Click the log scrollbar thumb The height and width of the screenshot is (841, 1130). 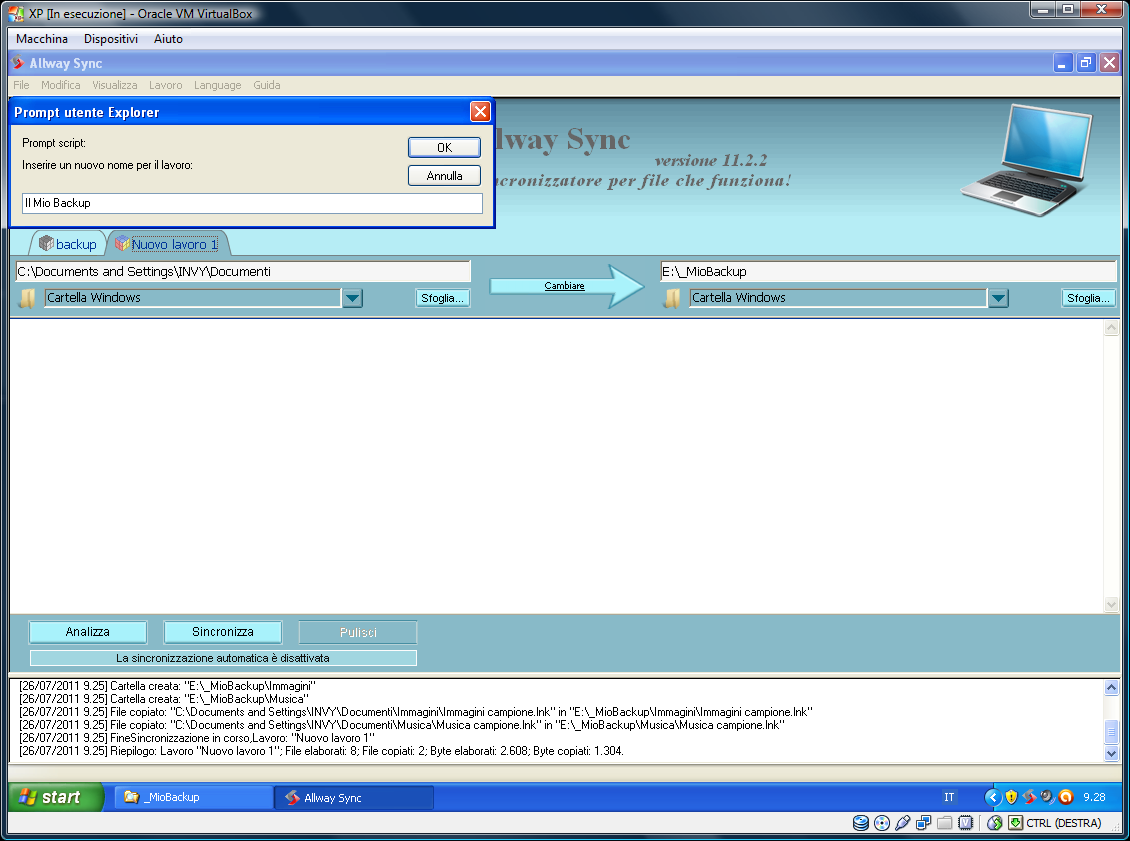[1111, 732]
